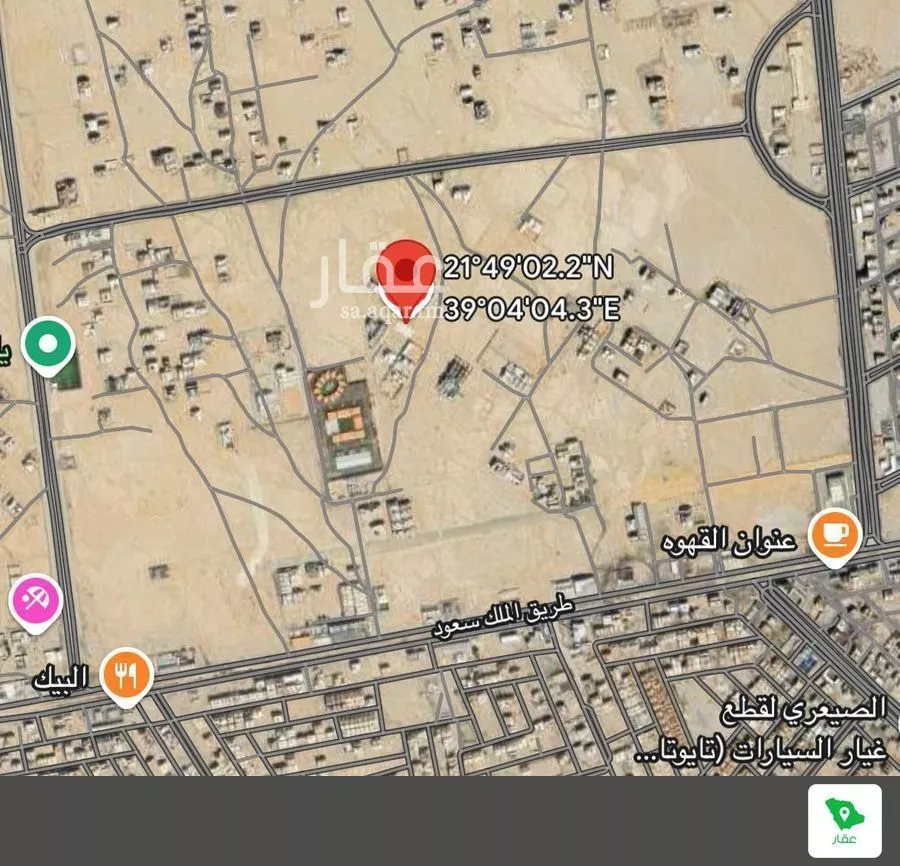Viewport: 900px width, 866px height.
Task: Click the طريق الملك سعود road label
Action: [503, 618]
